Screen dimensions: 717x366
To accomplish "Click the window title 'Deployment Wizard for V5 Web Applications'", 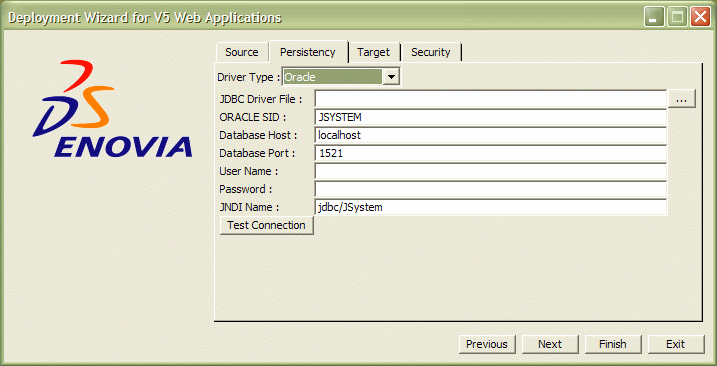I will (144, 18).
